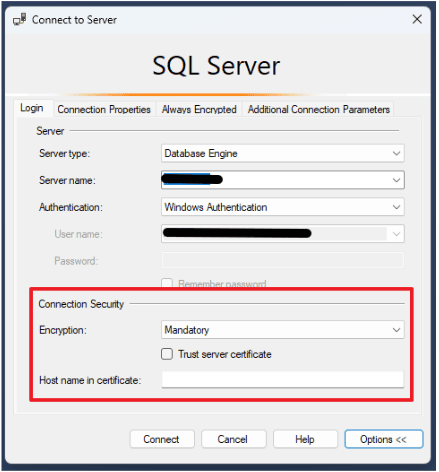Click the Connection Security section label
The width and height of the screenshot is (439, 472).
(x=81, y=304)
